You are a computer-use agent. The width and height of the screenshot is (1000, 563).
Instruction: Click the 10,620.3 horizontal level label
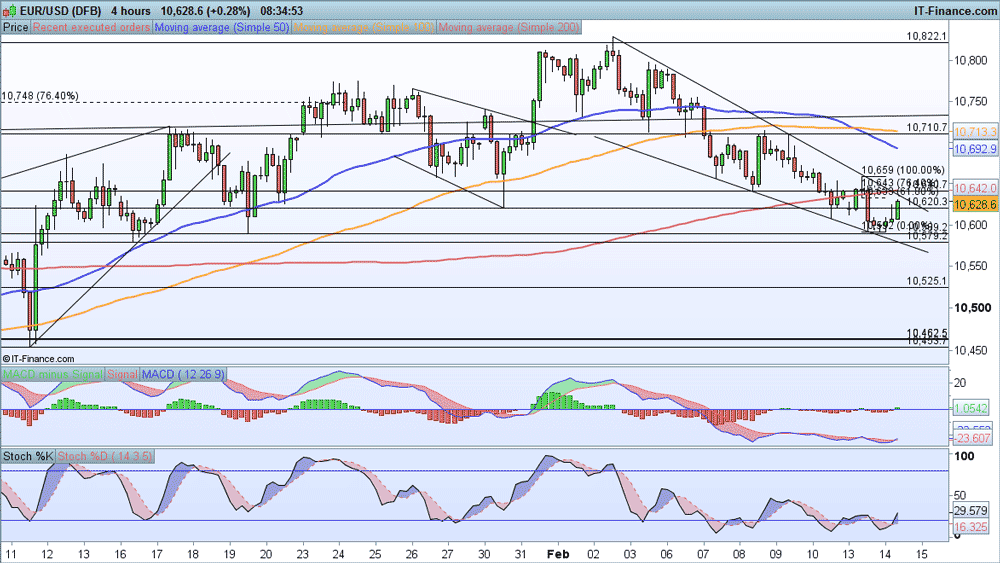pos(928,201)
